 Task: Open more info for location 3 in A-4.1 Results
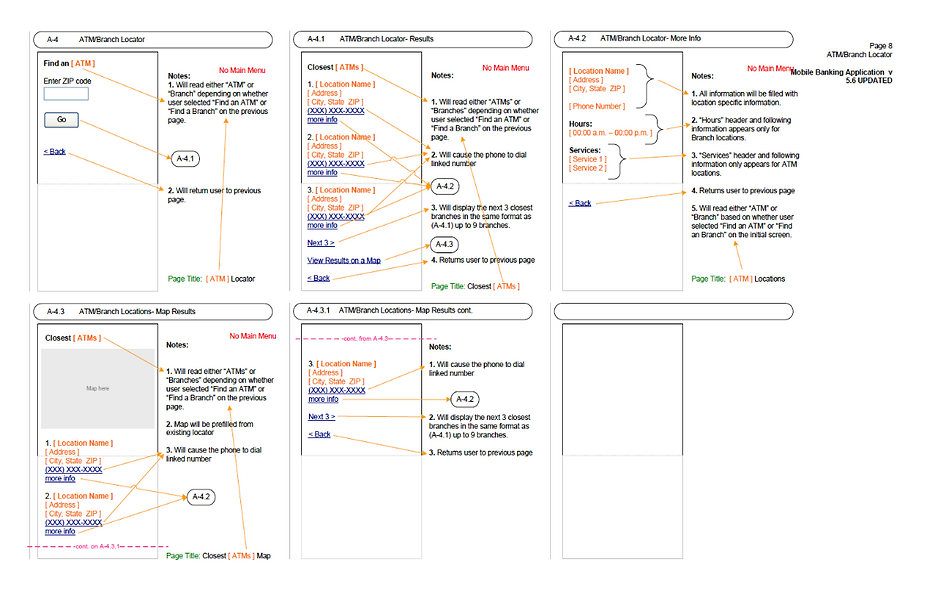click(322, 225)
